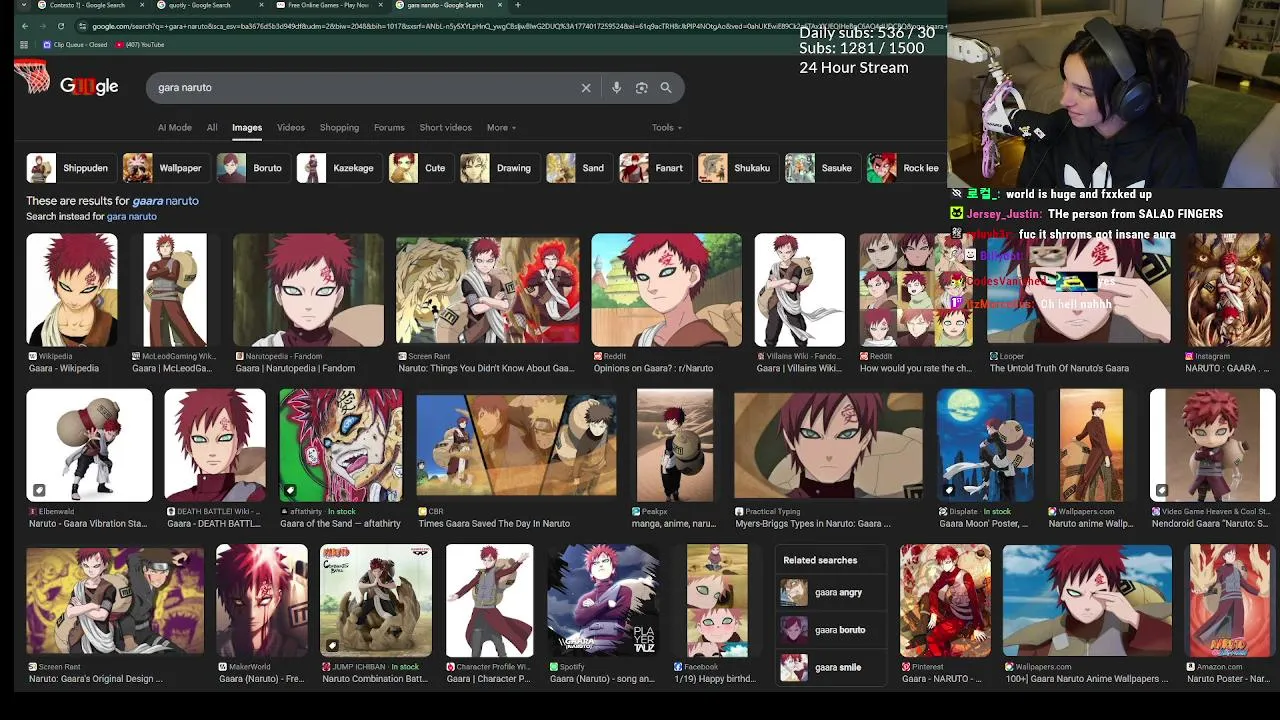Expand the Tools dropdown
The width and height of the screenshot is (1280, 720).
(x=667, y=128)
